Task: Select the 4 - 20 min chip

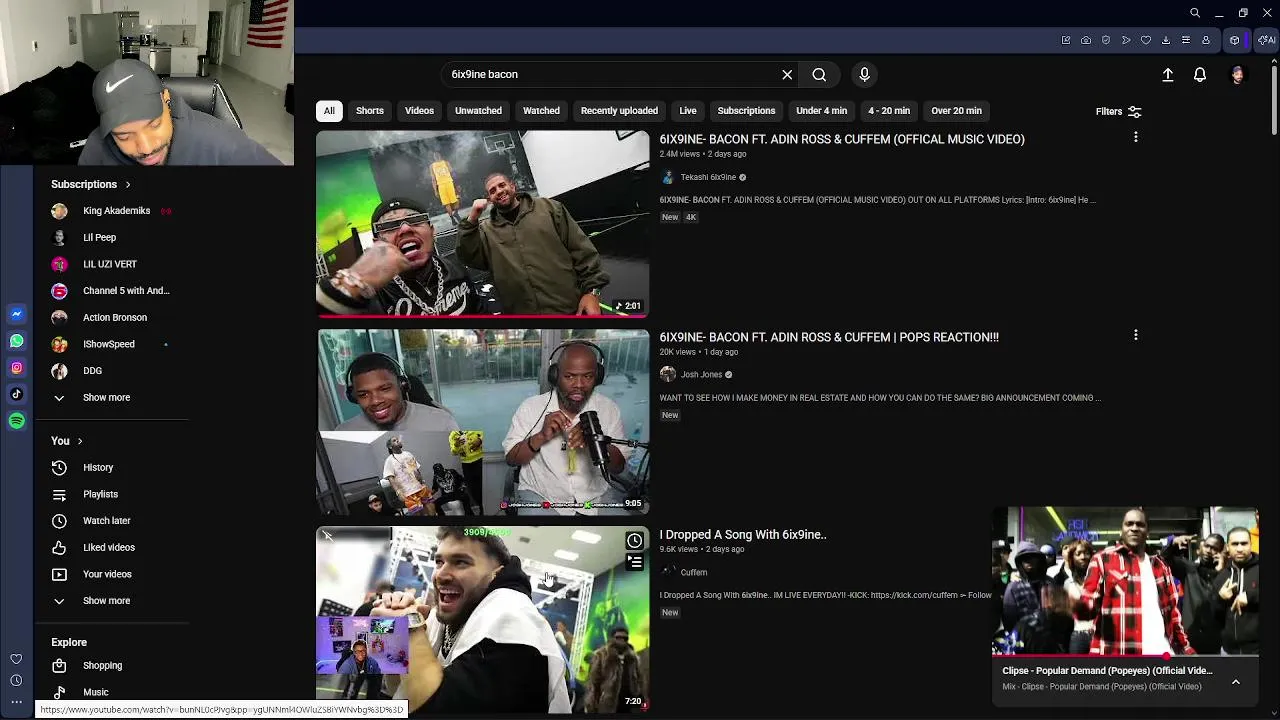Action: click(x=889, y=111)
